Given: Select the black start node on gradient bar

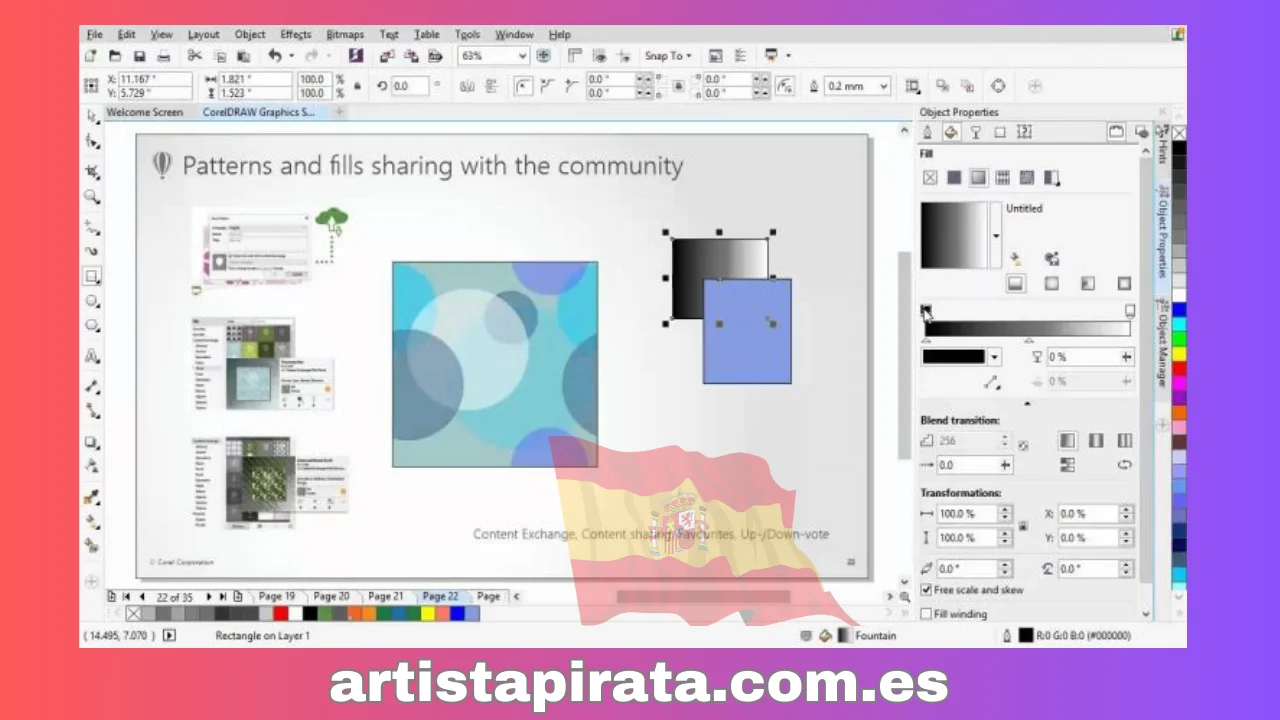Looking at the screenshot, I should click(x=926, y=311).
